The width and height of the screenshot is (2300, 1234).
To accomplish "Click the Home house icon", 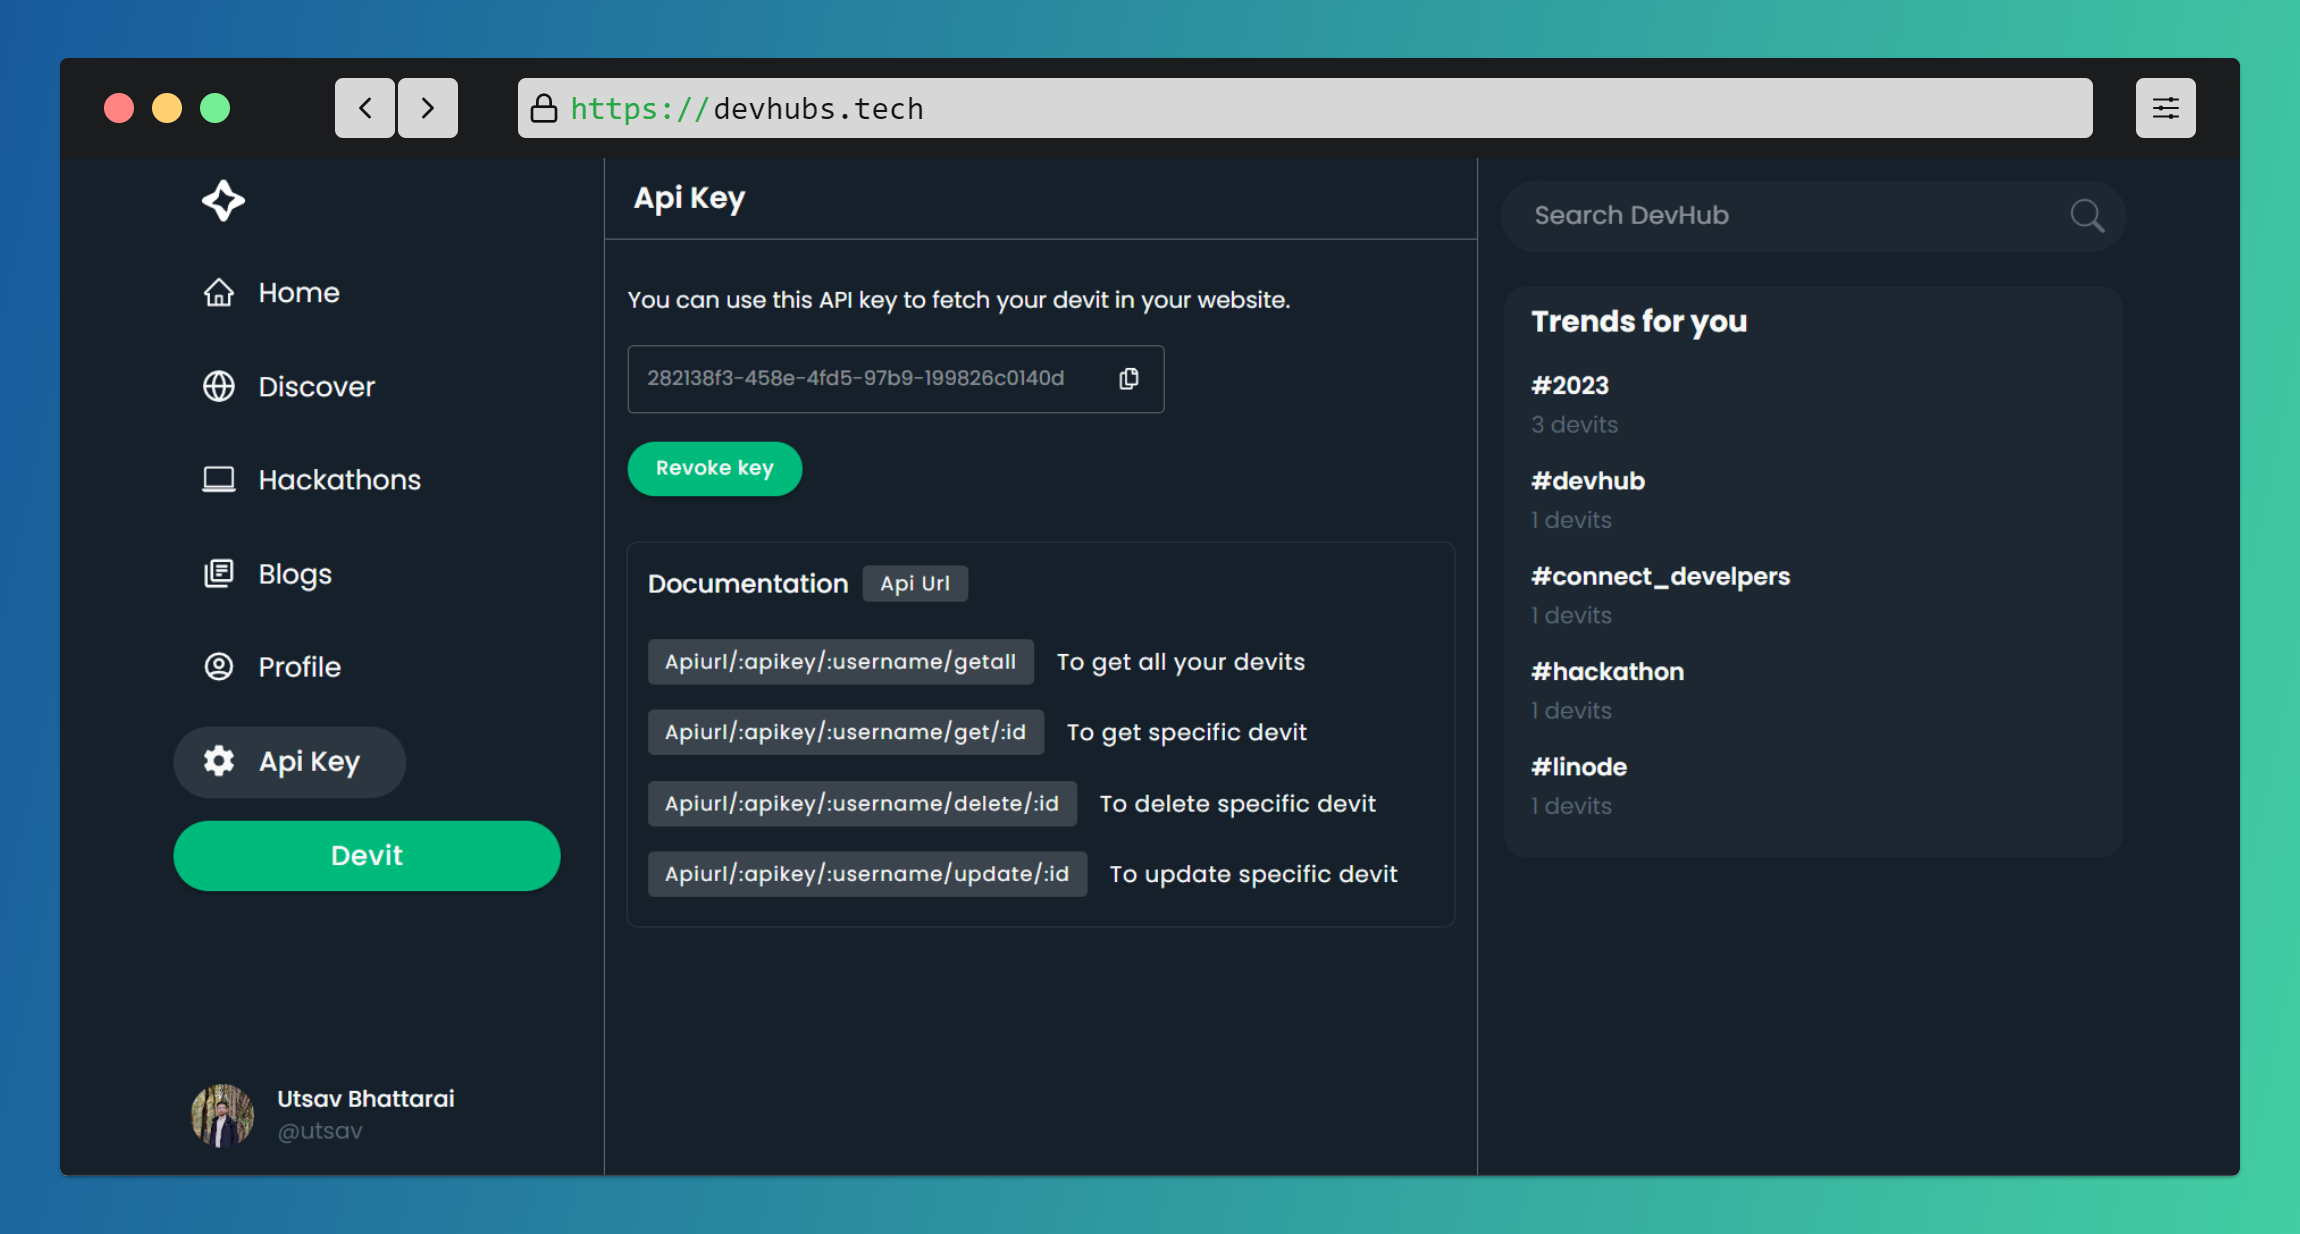I will click(219, 293).
